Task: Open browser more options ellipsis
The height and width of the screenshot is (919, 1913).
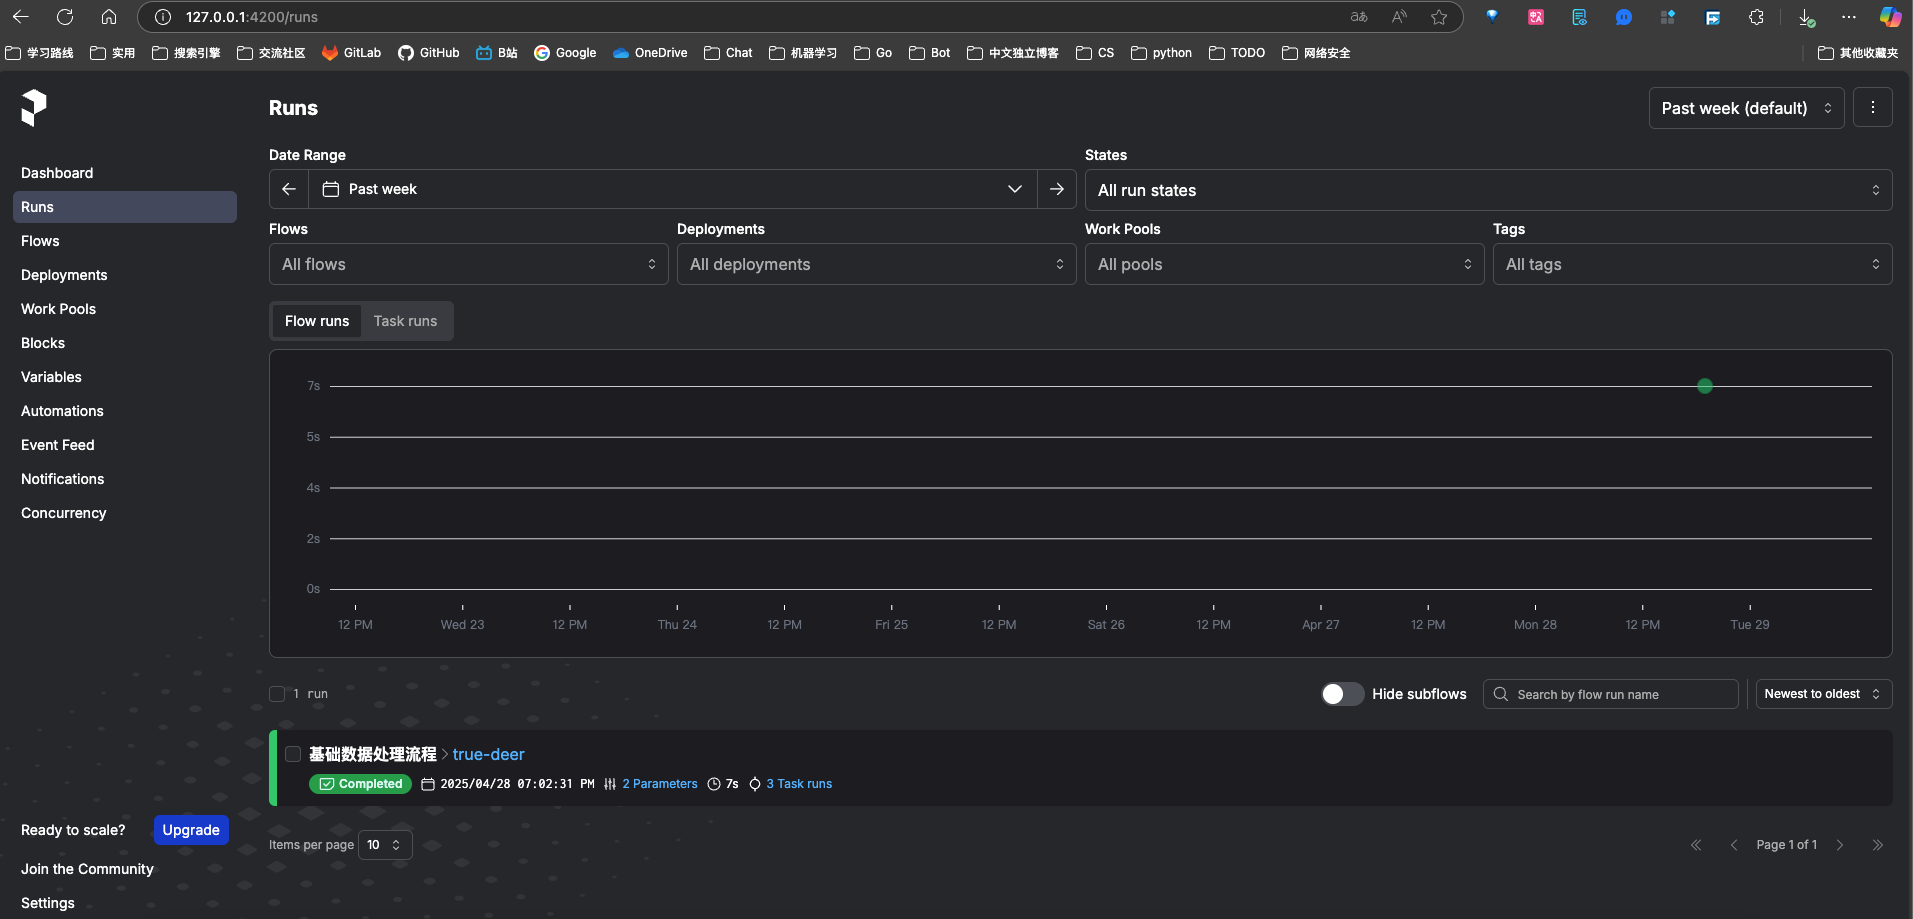Action: tap(1849, 17)
